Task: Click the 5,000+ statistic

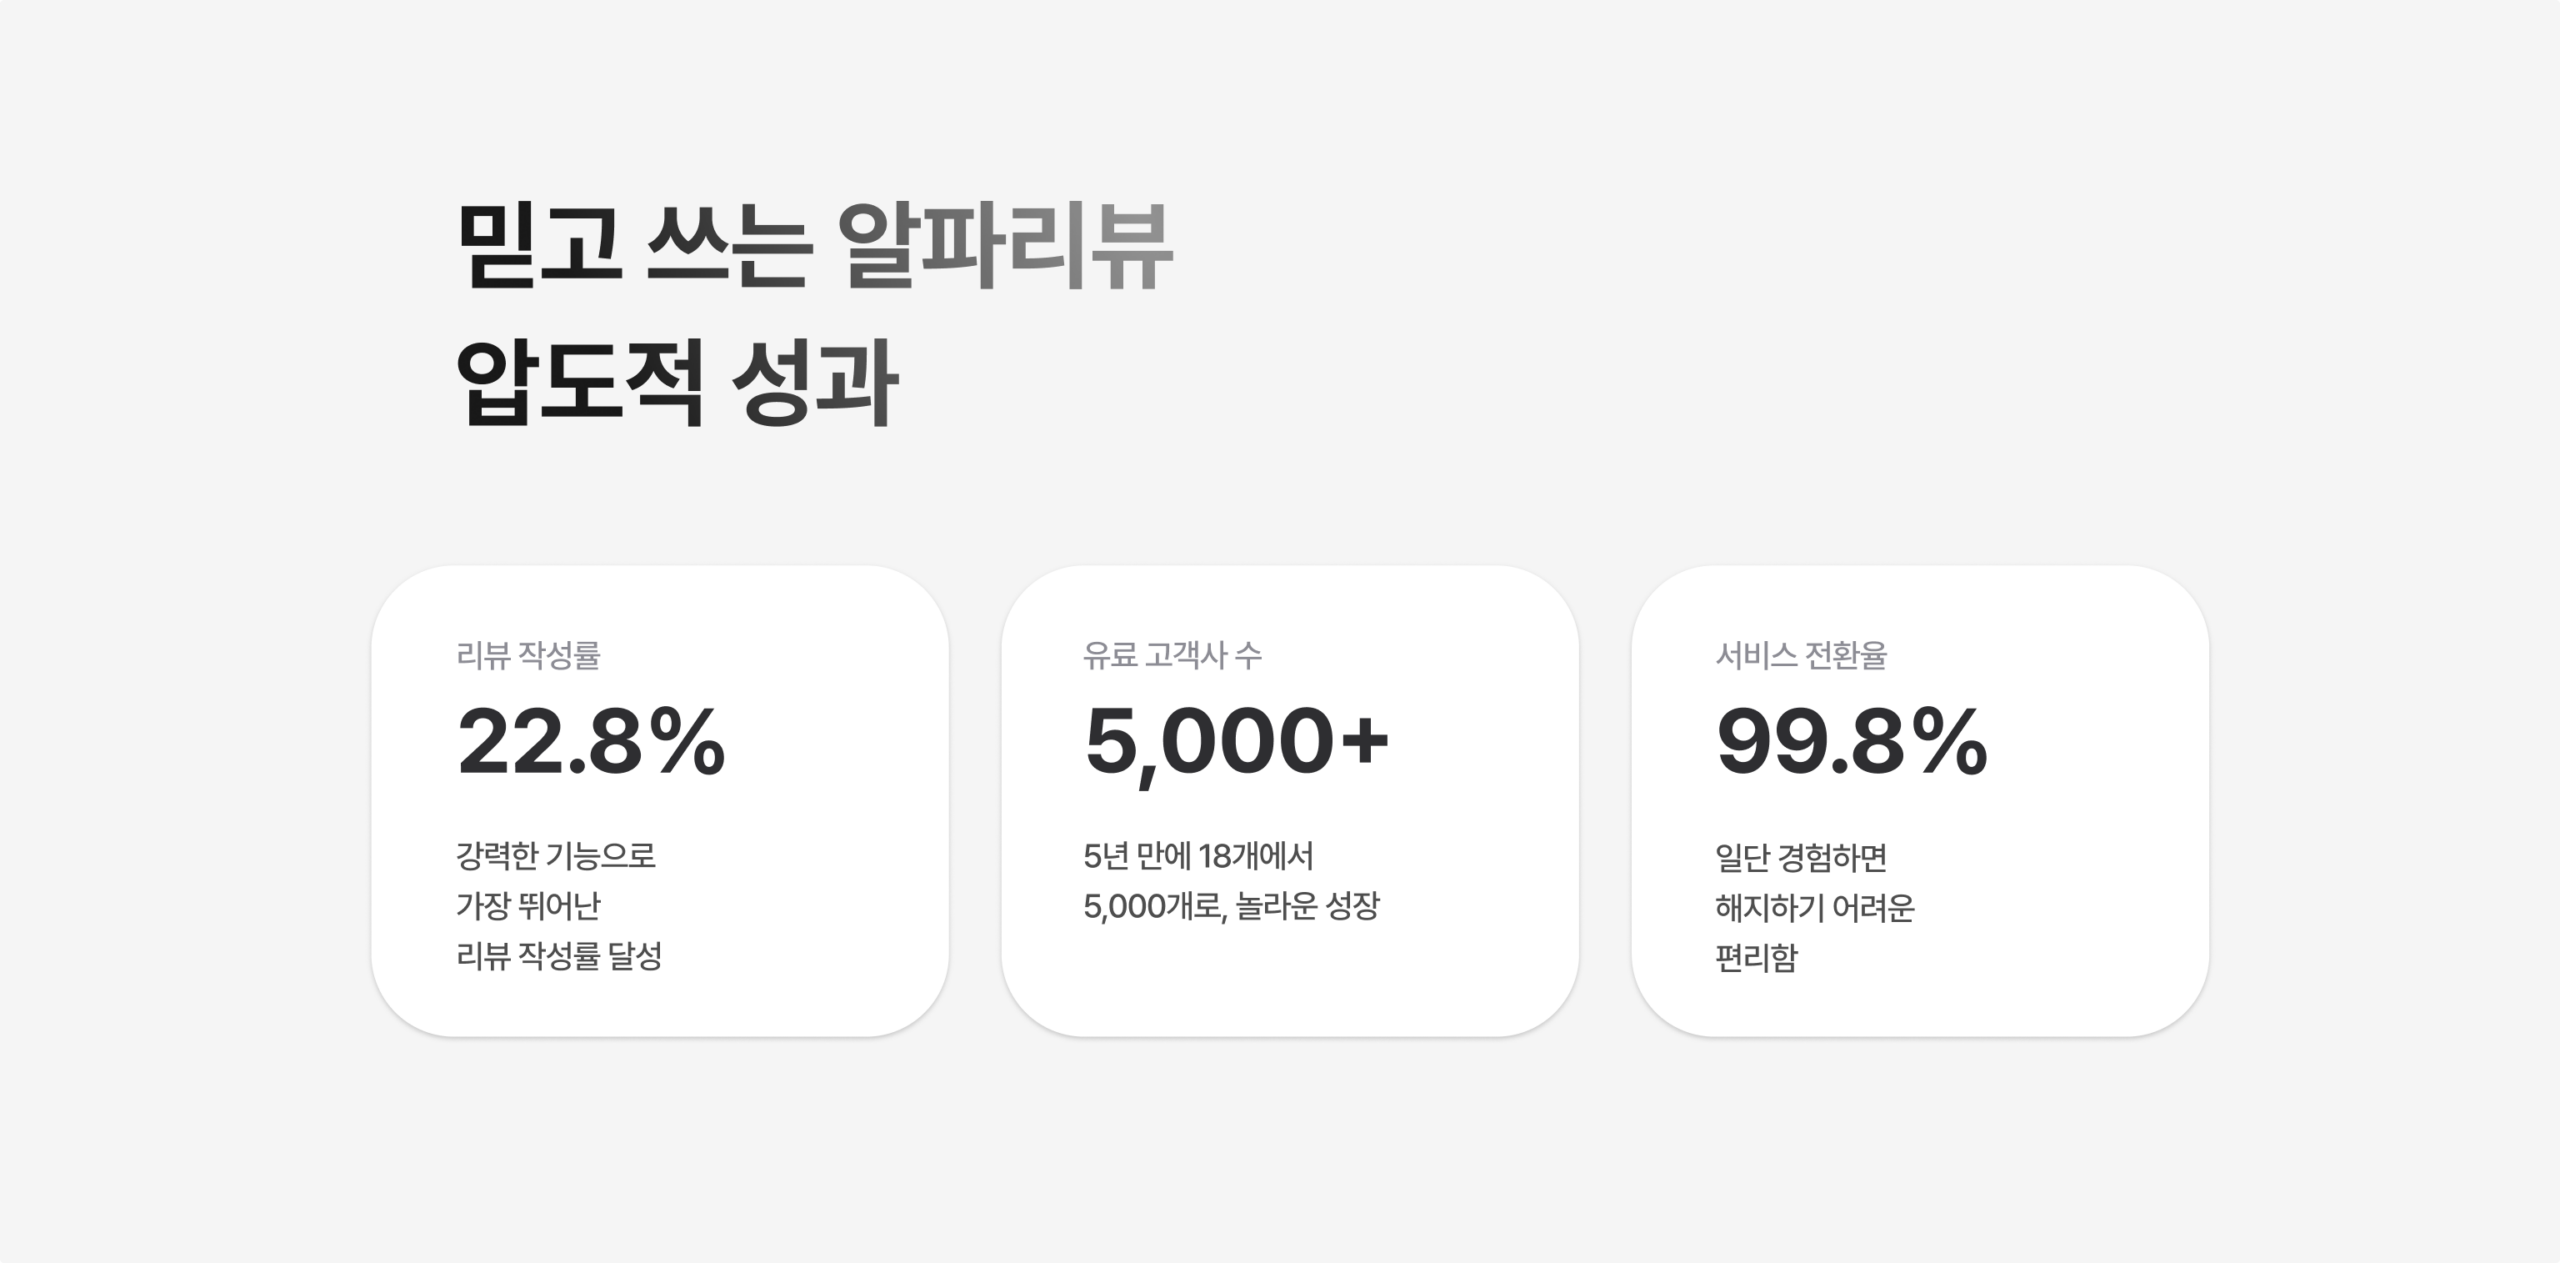Action: 1237,742
